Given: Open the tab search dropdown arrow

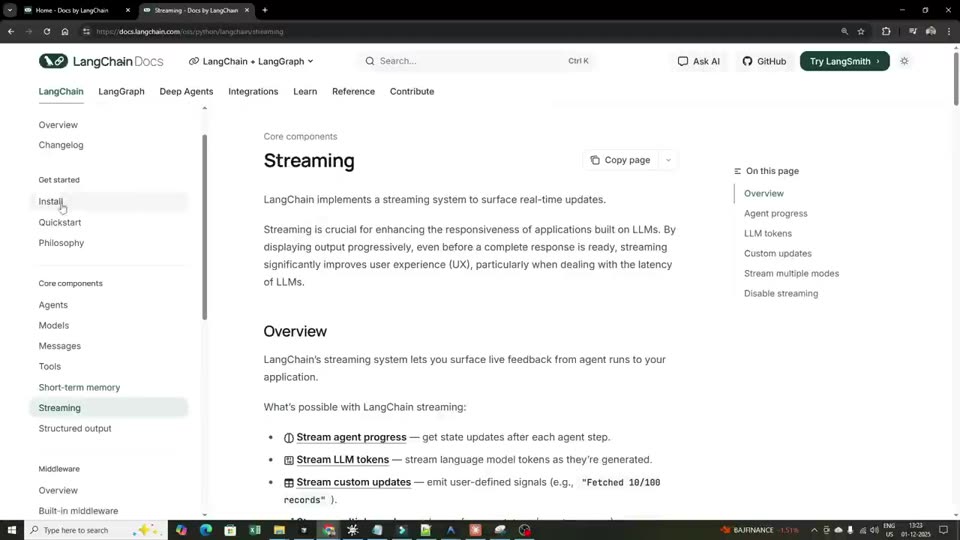Looking at the screenshot, I should (10, 10).
